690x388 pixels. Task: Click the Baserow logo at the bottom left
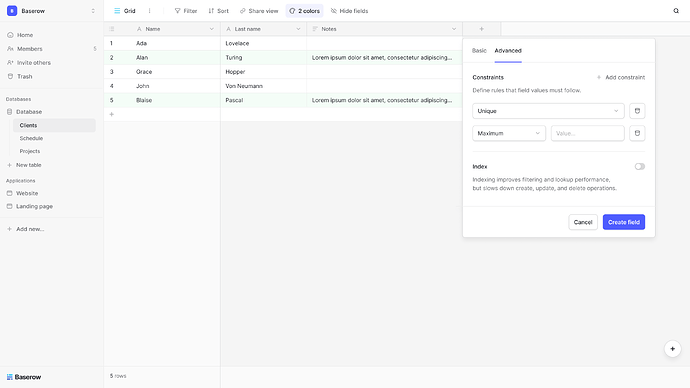[24, 377]
